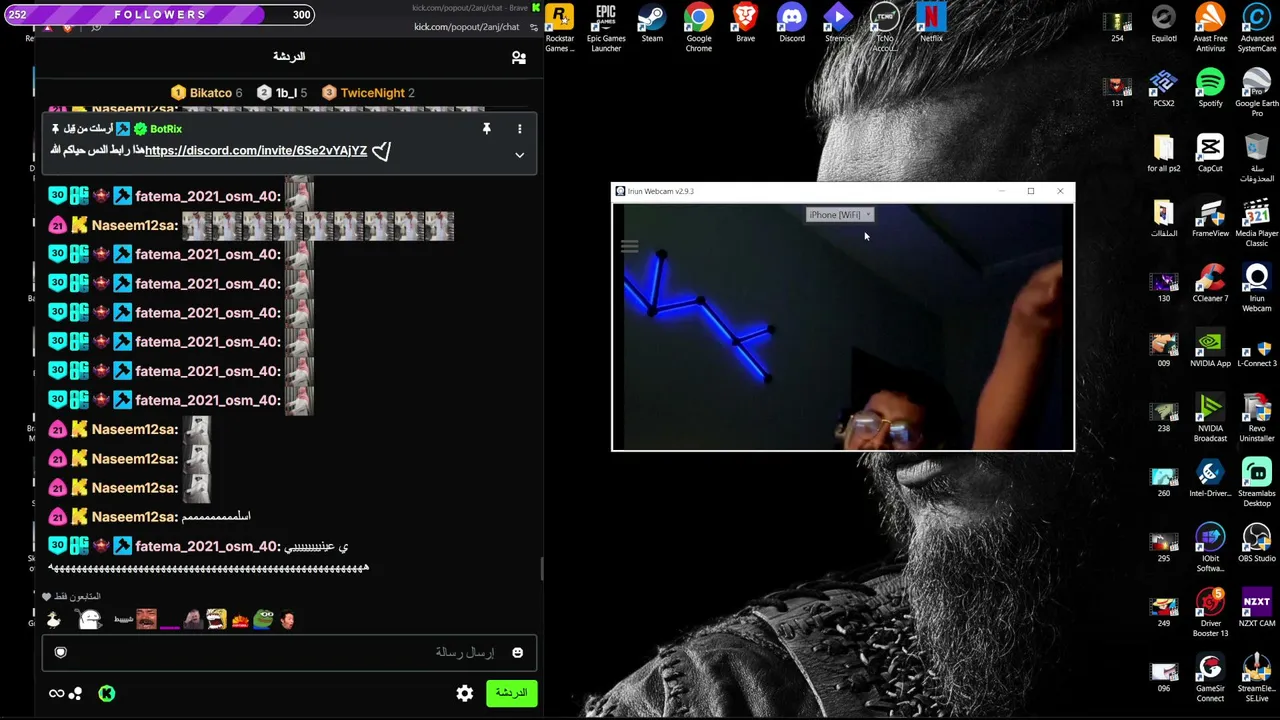Open the FrameView shortcut
Viewport: 1280px width, 720px height.
click(1210, 219)
